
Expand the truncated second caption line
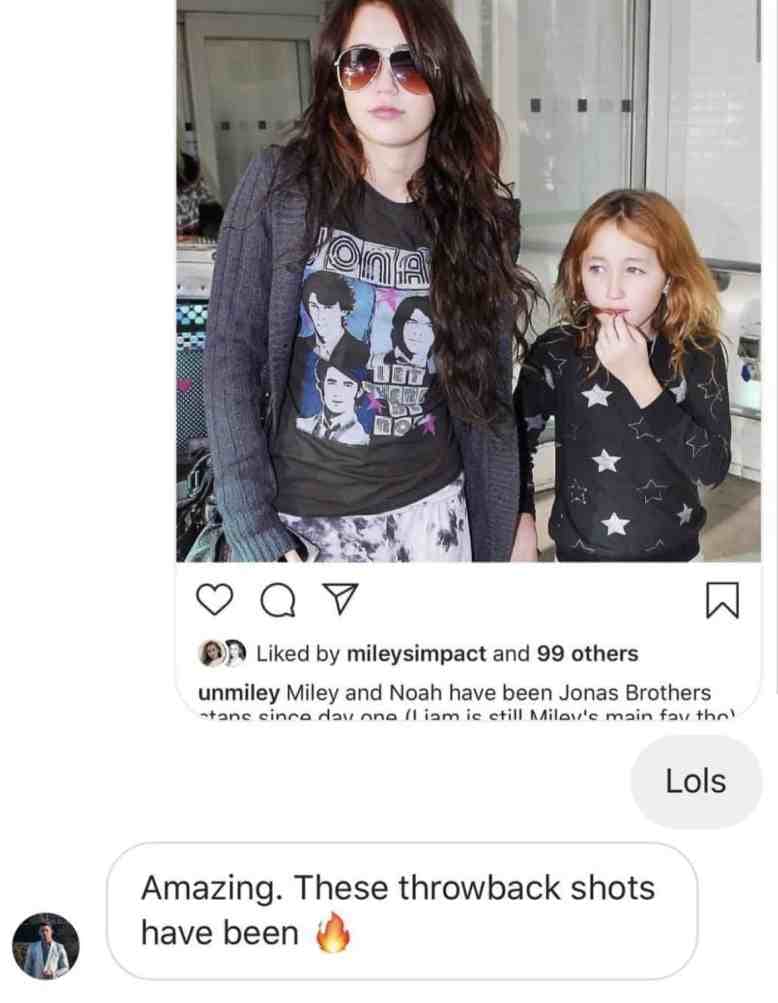click(x=468, y=714)
